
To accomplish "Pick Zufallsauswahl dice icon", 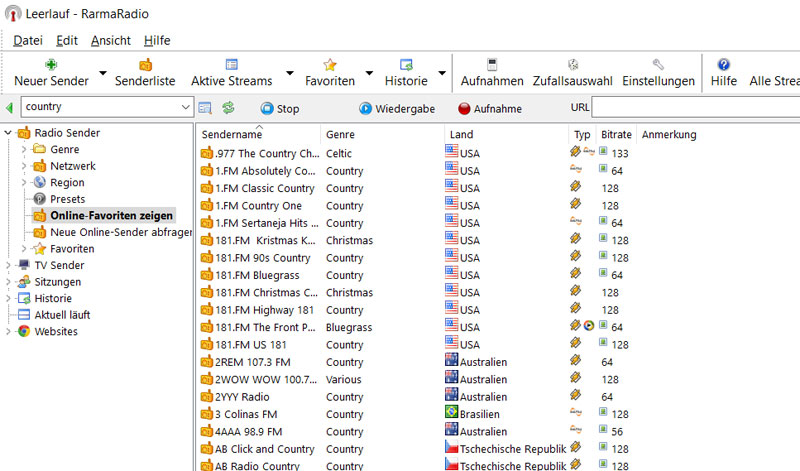I will [573, 65].
